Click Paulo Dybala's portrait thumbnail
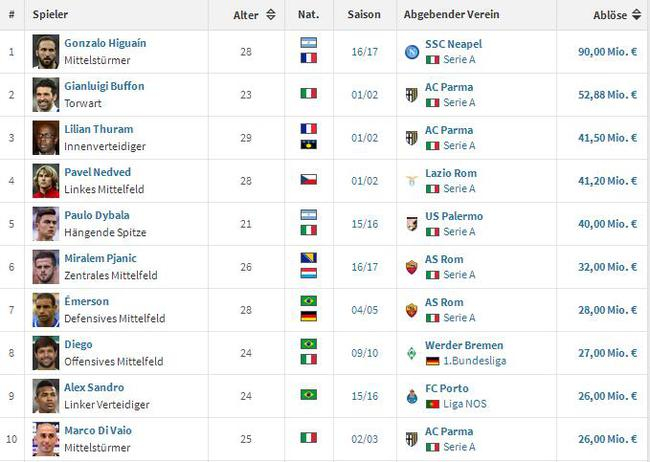 (45, 223)
